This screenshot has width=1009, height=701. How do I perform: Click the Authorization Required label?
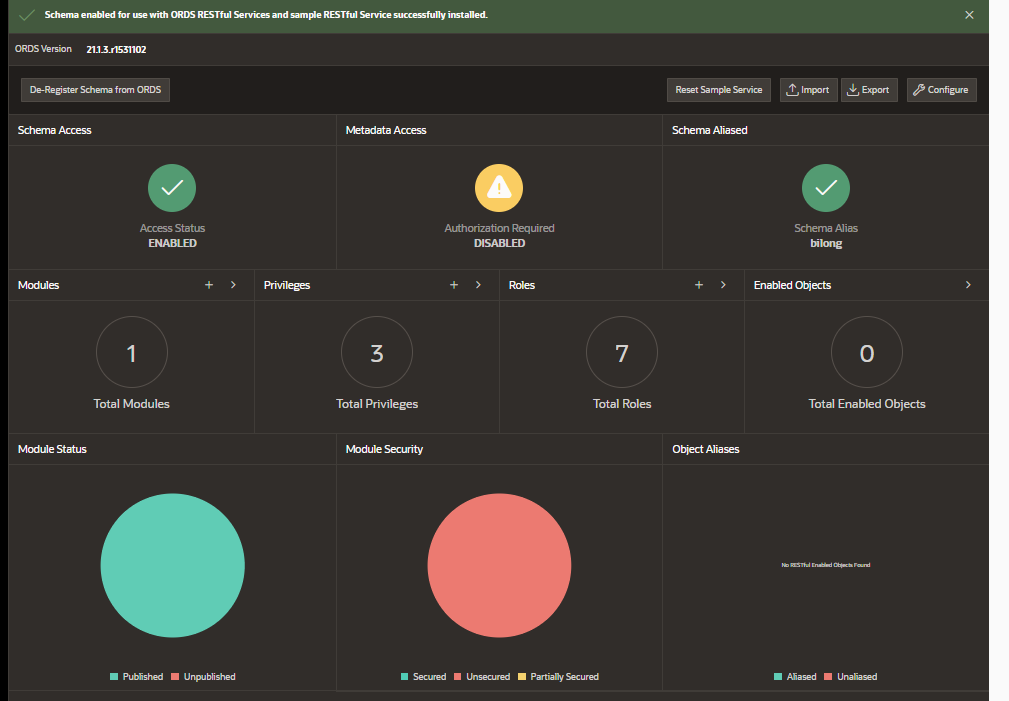tap(499, 228)
